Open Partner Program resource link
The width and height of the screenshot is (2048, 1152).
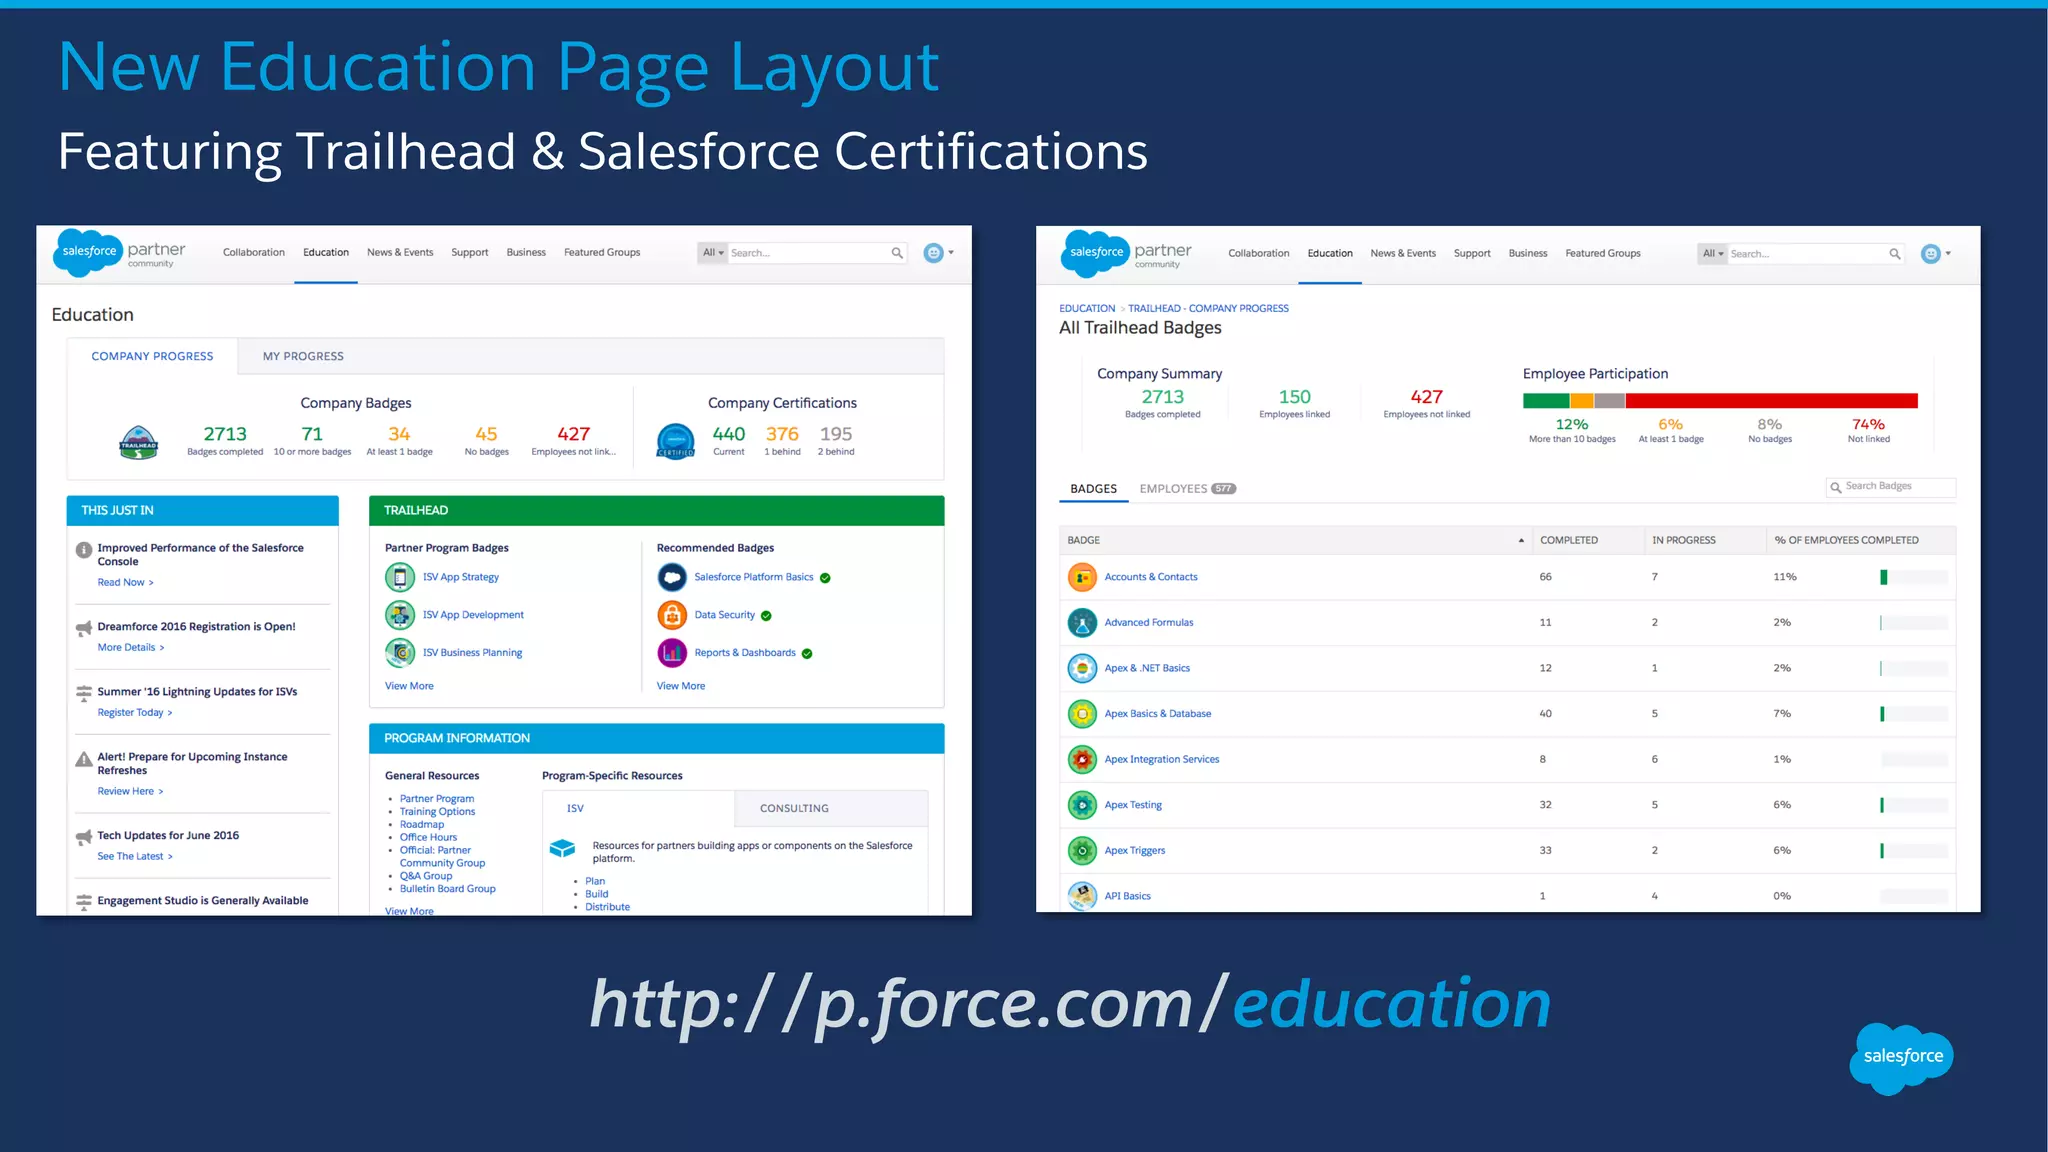point(437,799)
